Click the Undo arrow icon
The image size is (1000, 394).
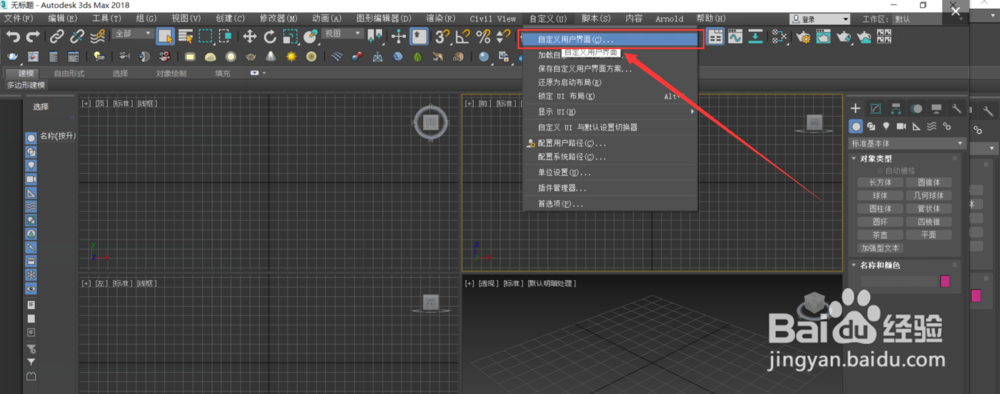13,37
